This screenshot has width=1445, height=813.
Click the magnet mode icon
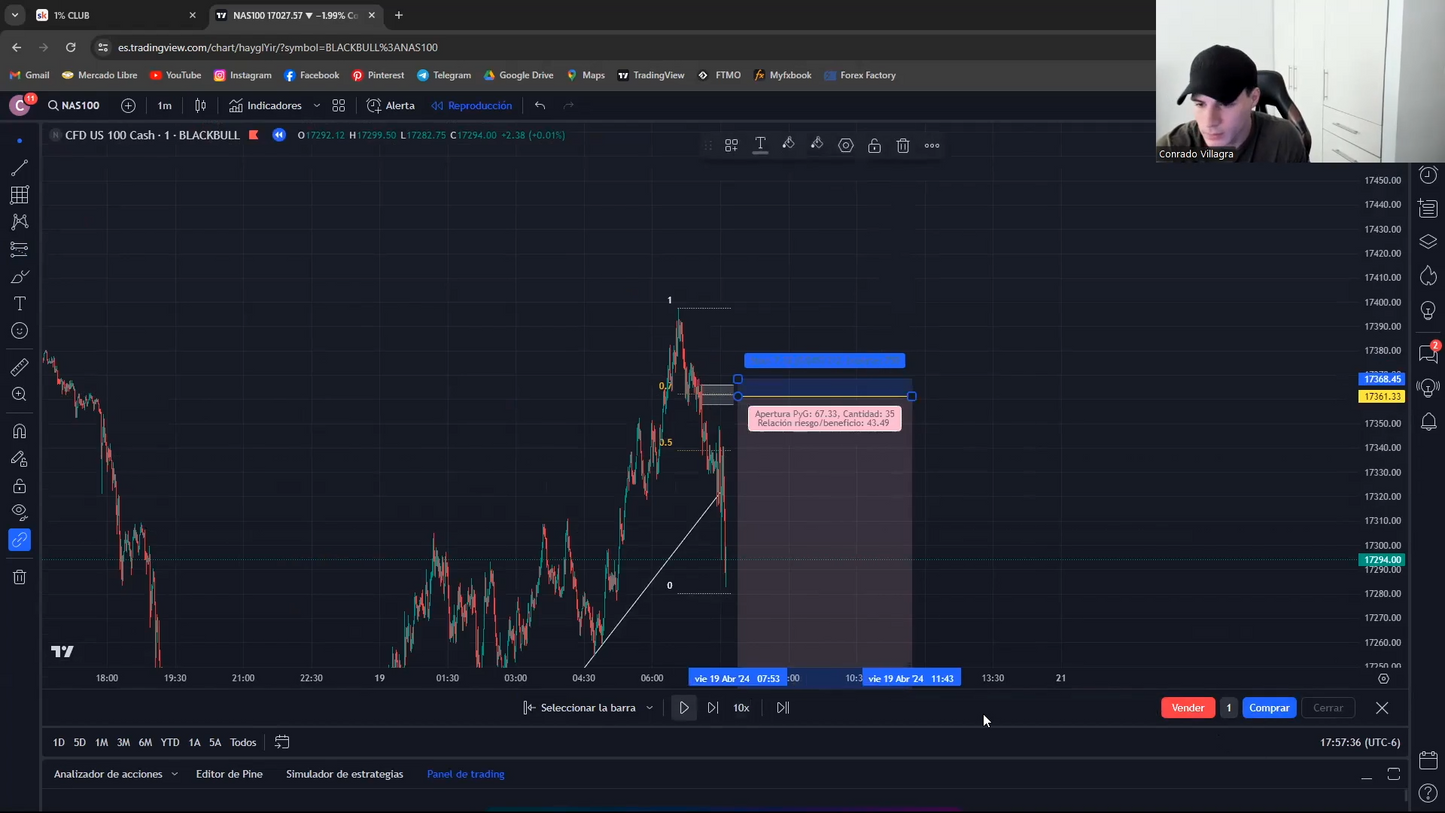coord(19,432)
